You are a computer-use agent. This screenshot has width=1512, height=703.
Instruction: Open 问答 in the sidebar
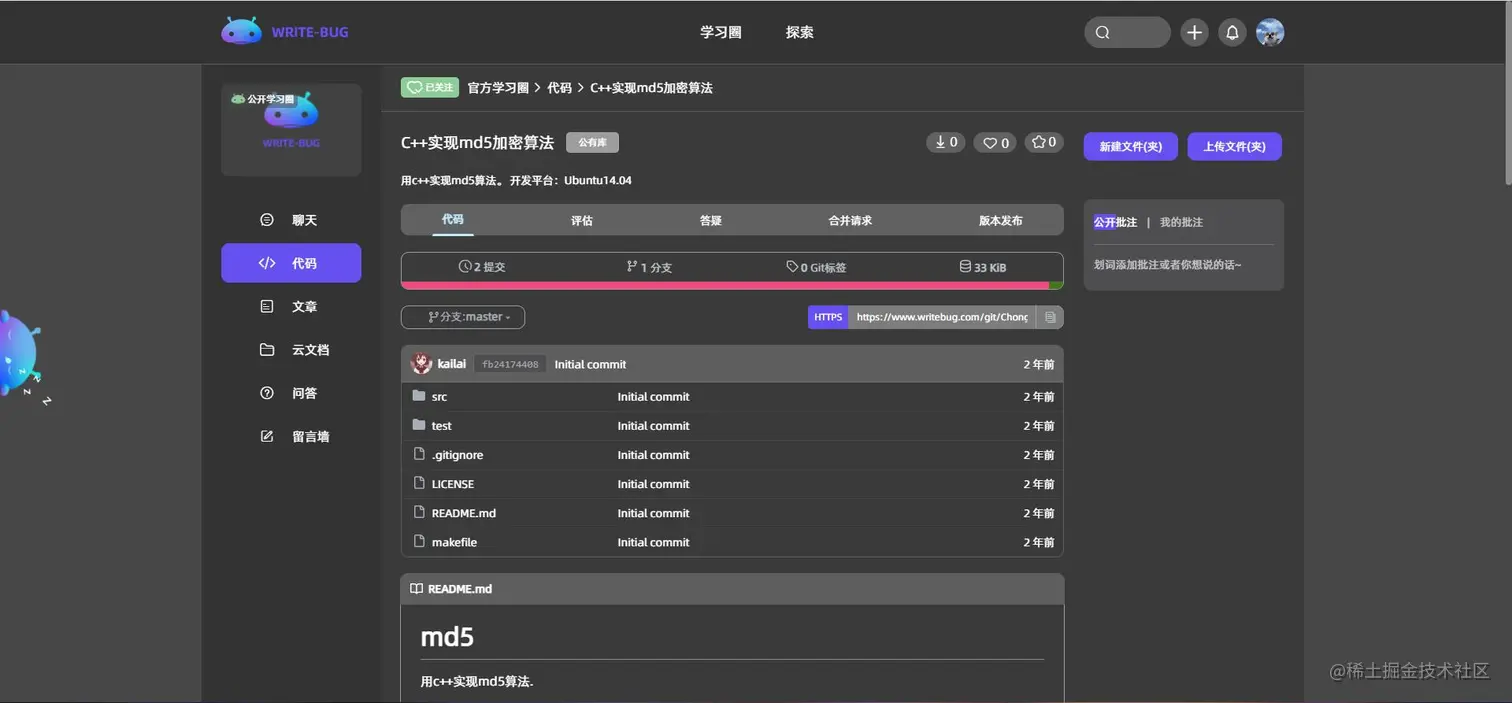(291, 393)
